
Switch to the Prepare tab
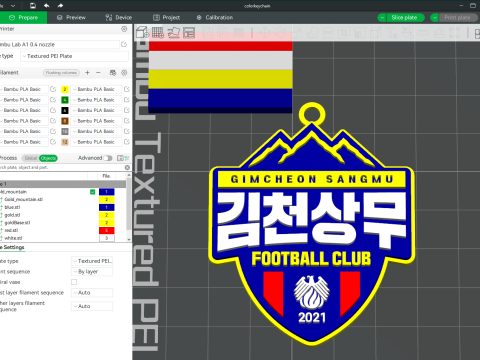(x=23, y=18)
